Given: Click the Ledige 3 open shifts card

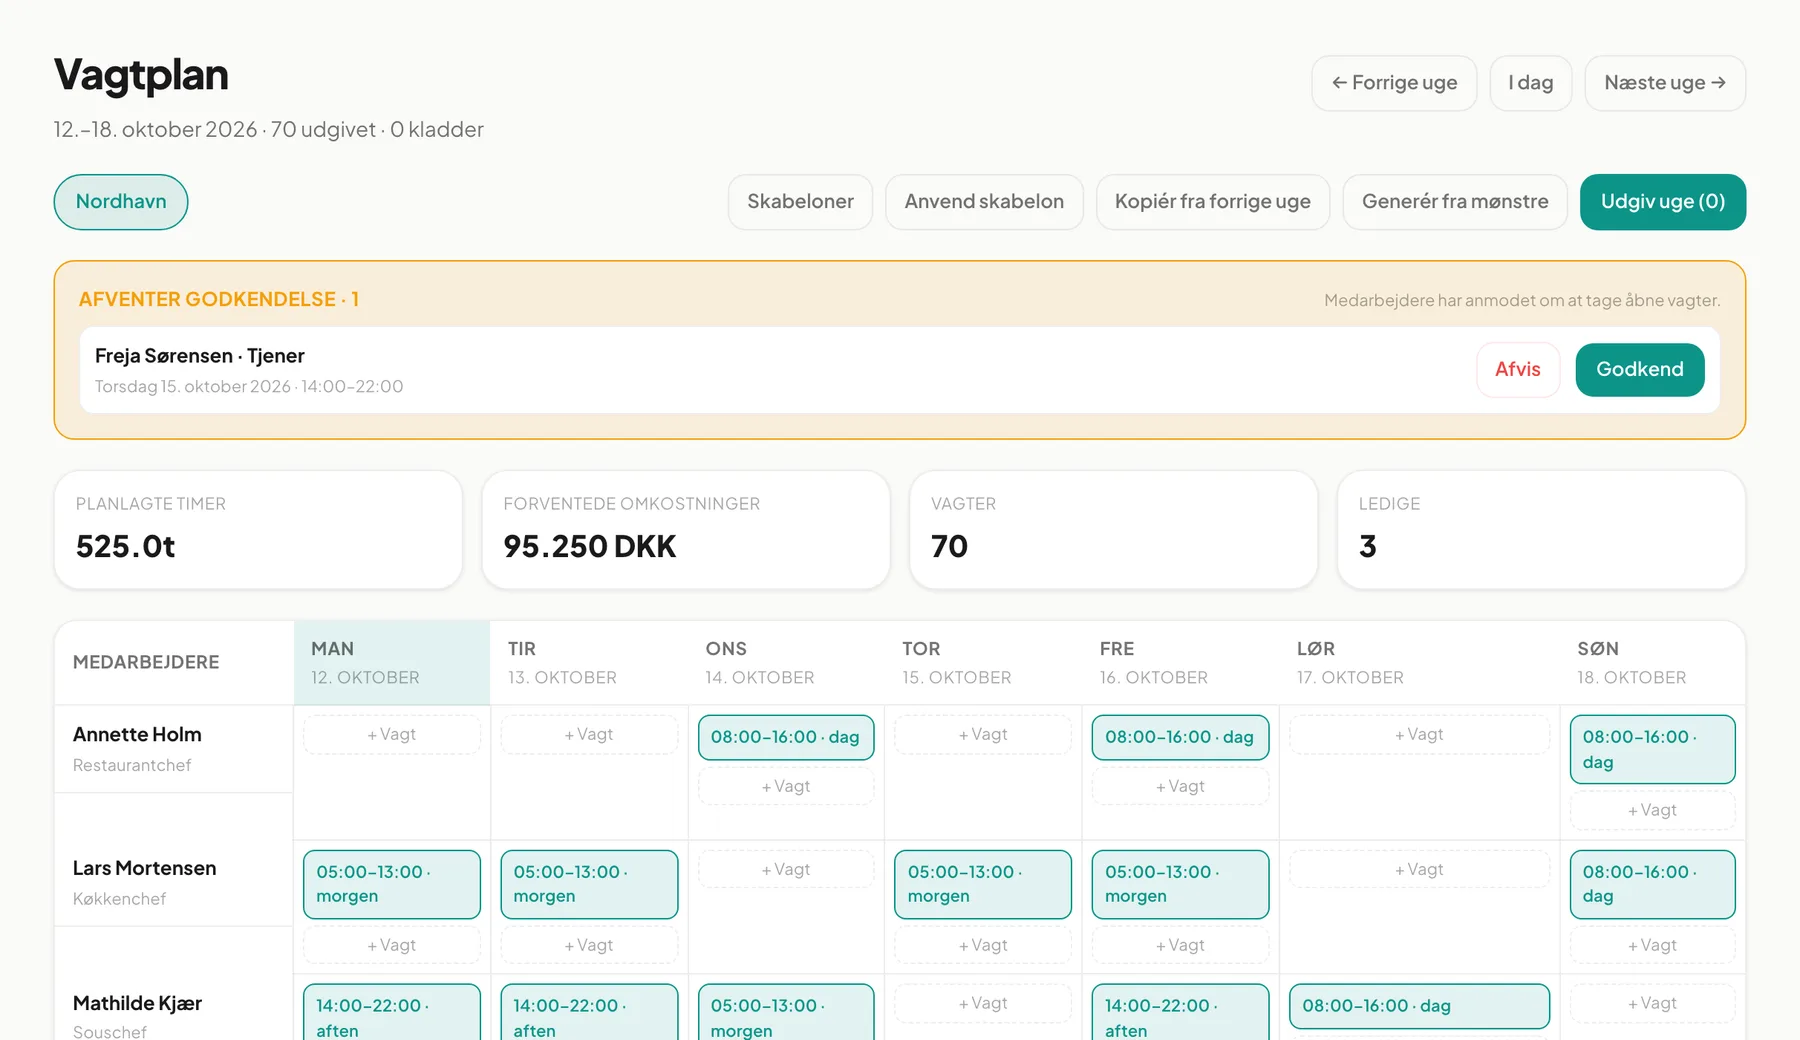Looking at the screenshot, I should click(1541, 530).
